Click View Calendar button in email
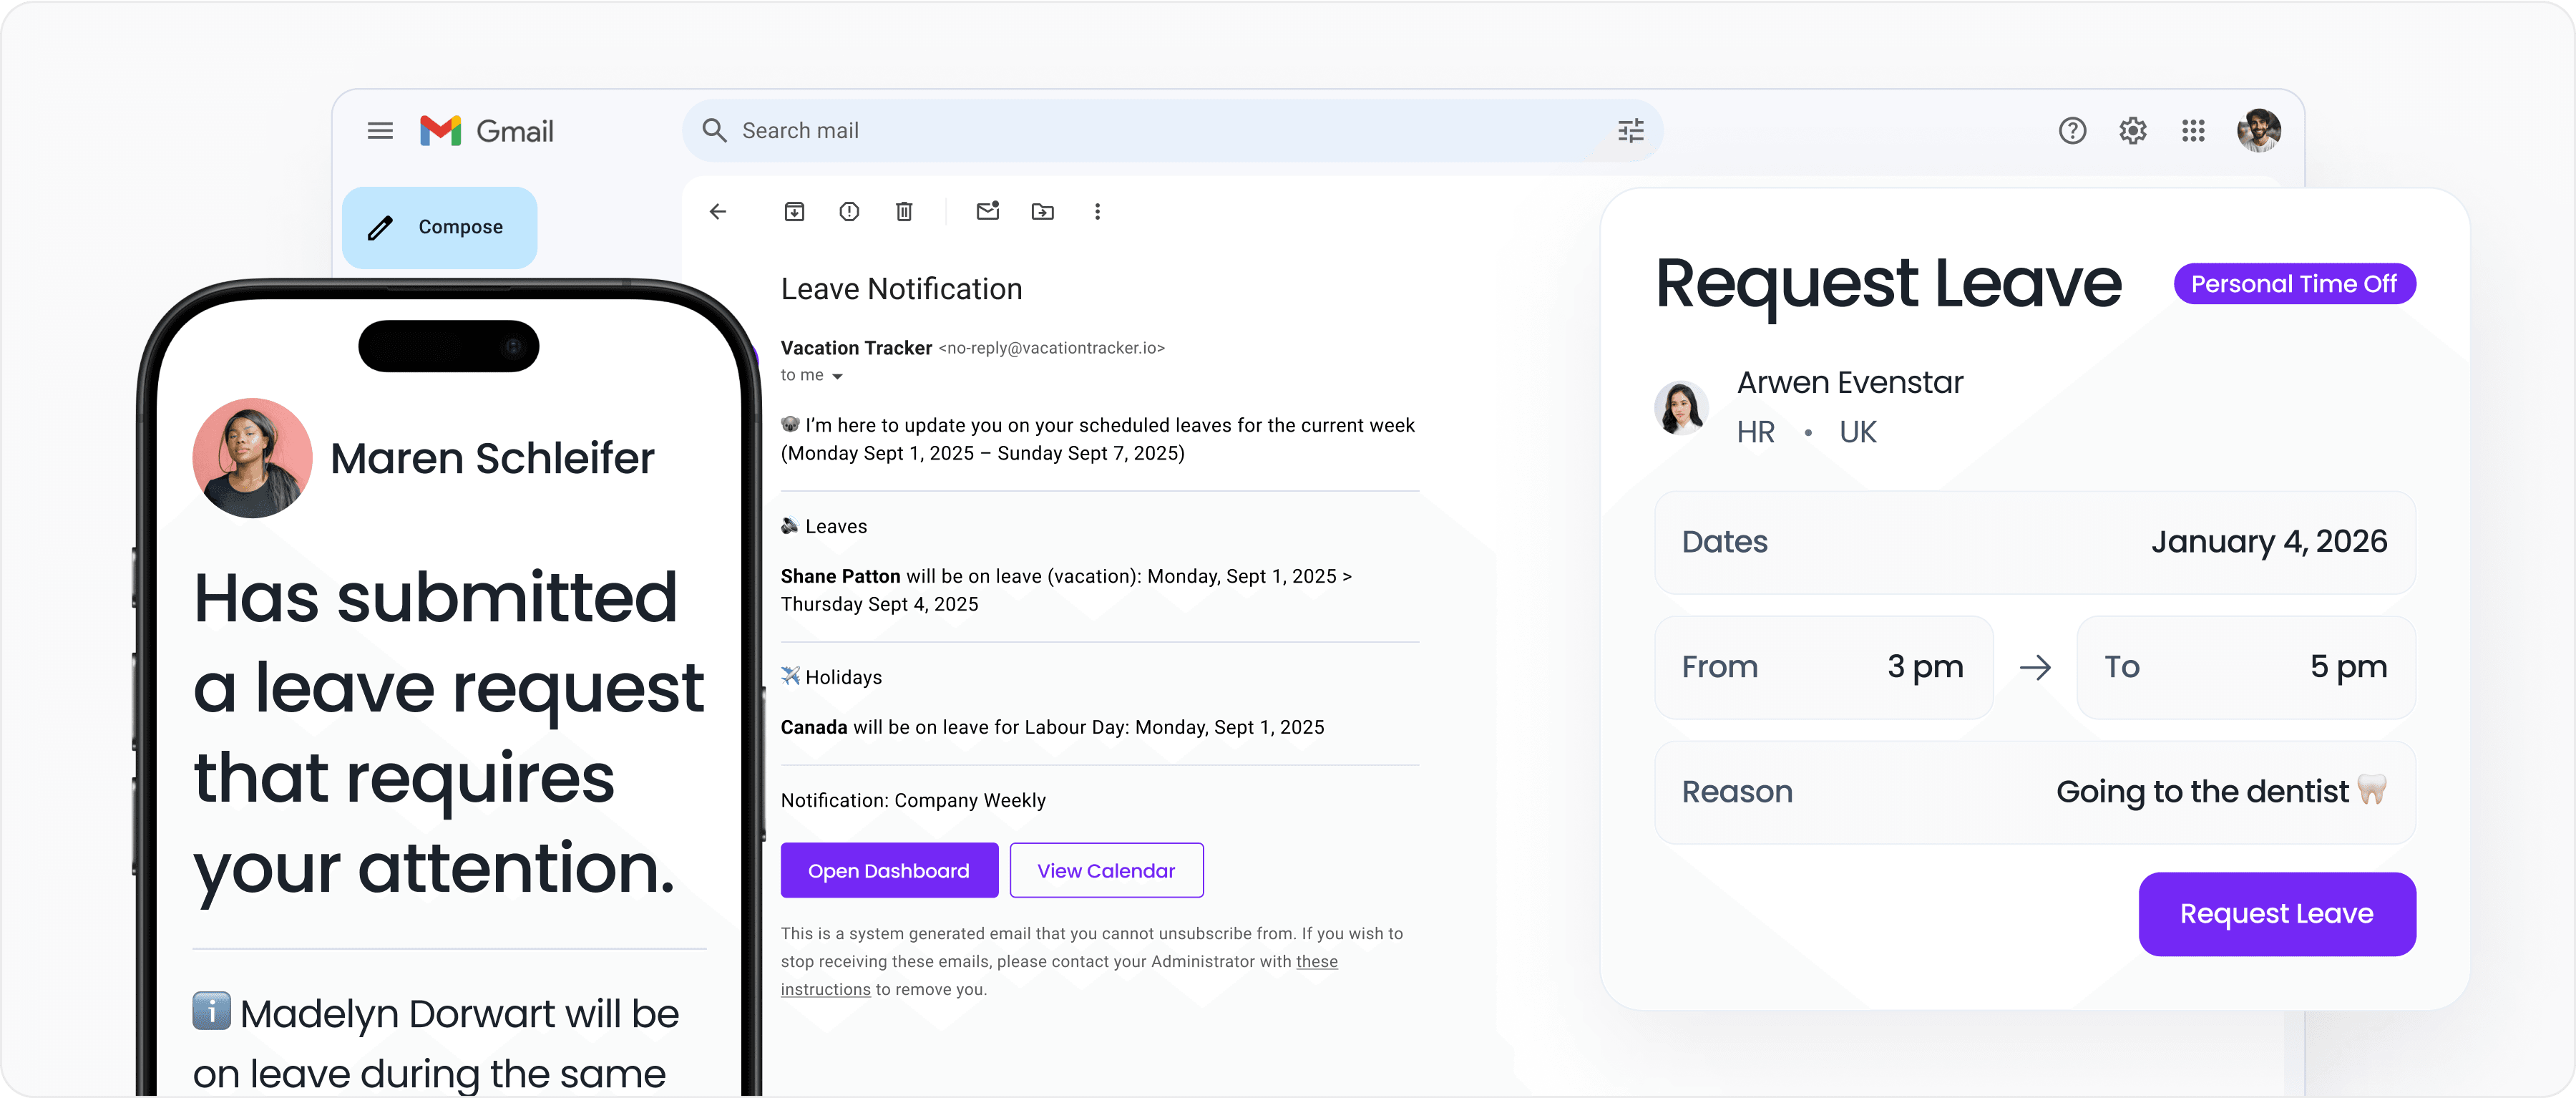 click(1106, 870)
